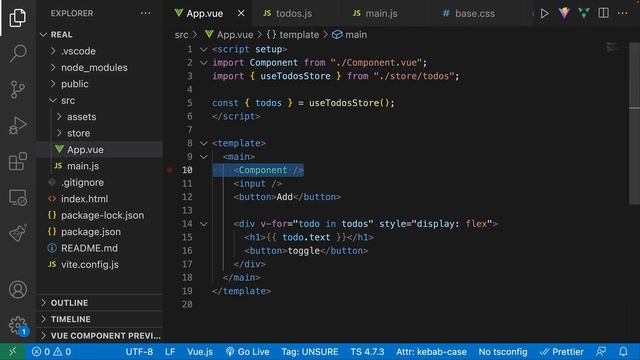Fold the script setup block on line 1
Viewport: 640px width, 360px height.
click(x=203, y=49)
